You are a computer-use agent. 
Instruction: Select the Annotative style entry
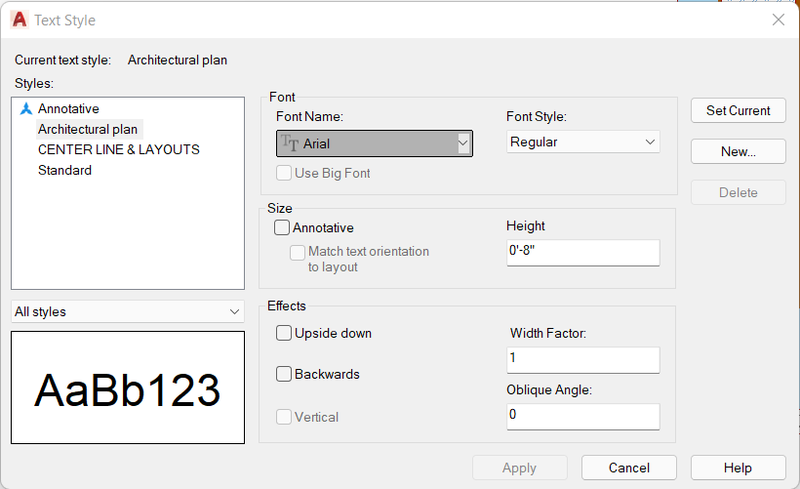pos(68,109)
